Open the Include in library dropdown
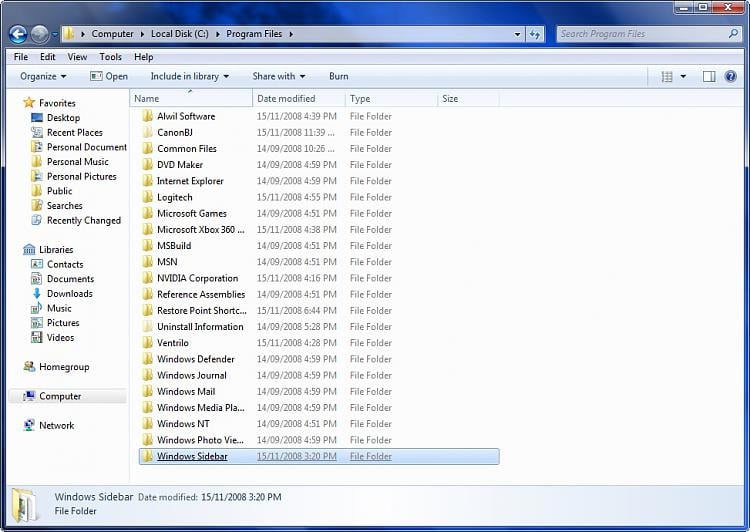Viewport: 750px width, 532px height. 189,77
